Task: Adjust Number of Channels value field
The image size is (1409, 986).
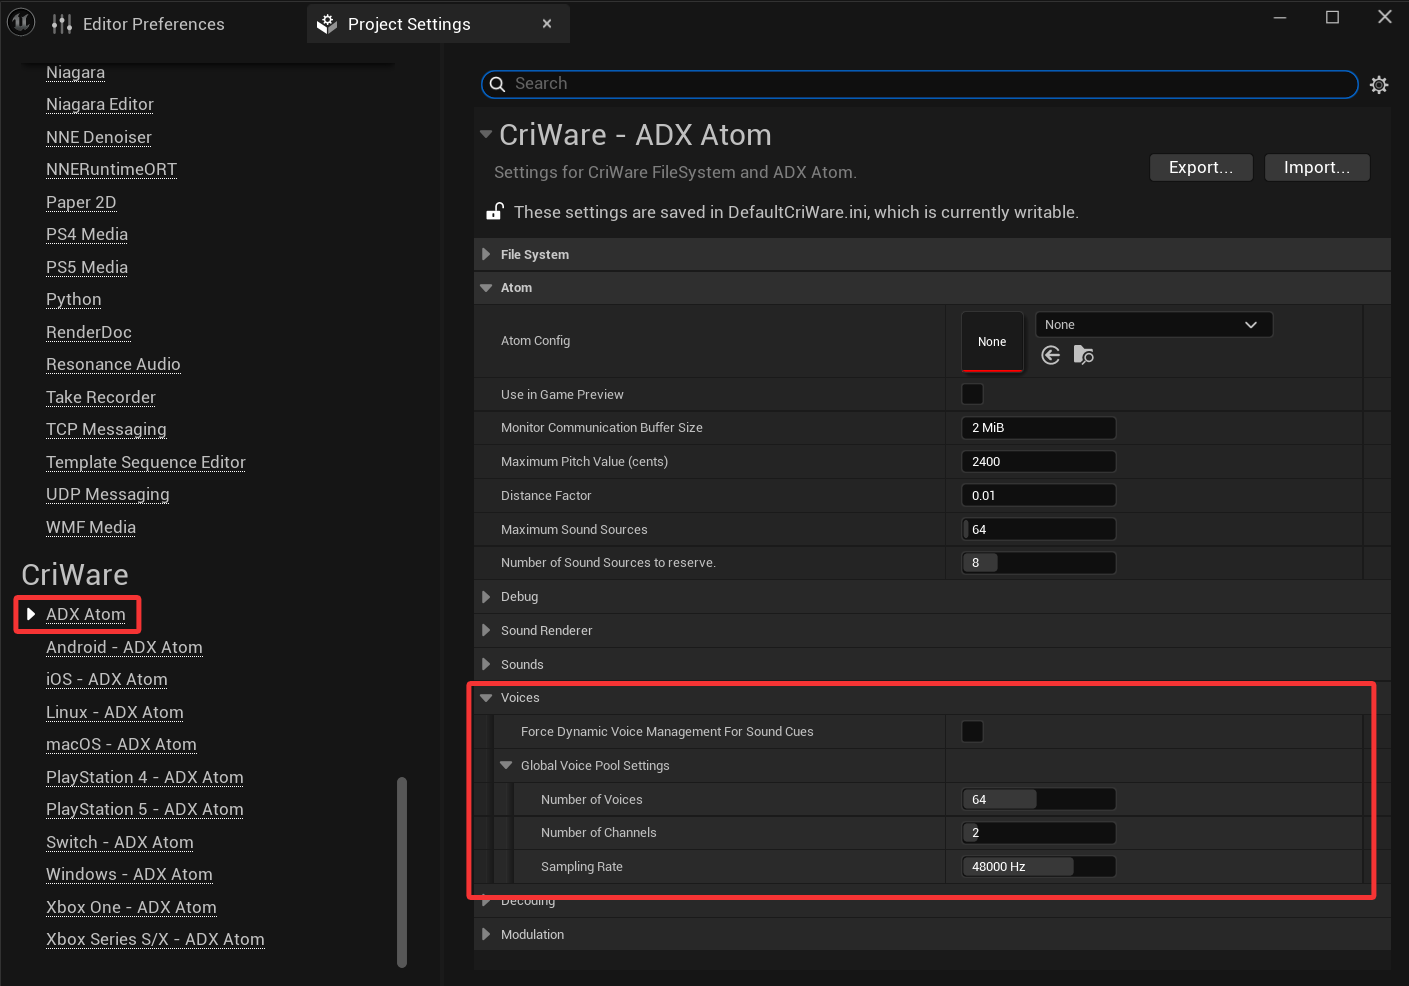Action: pyautogui.click(x=1038, y=833)
